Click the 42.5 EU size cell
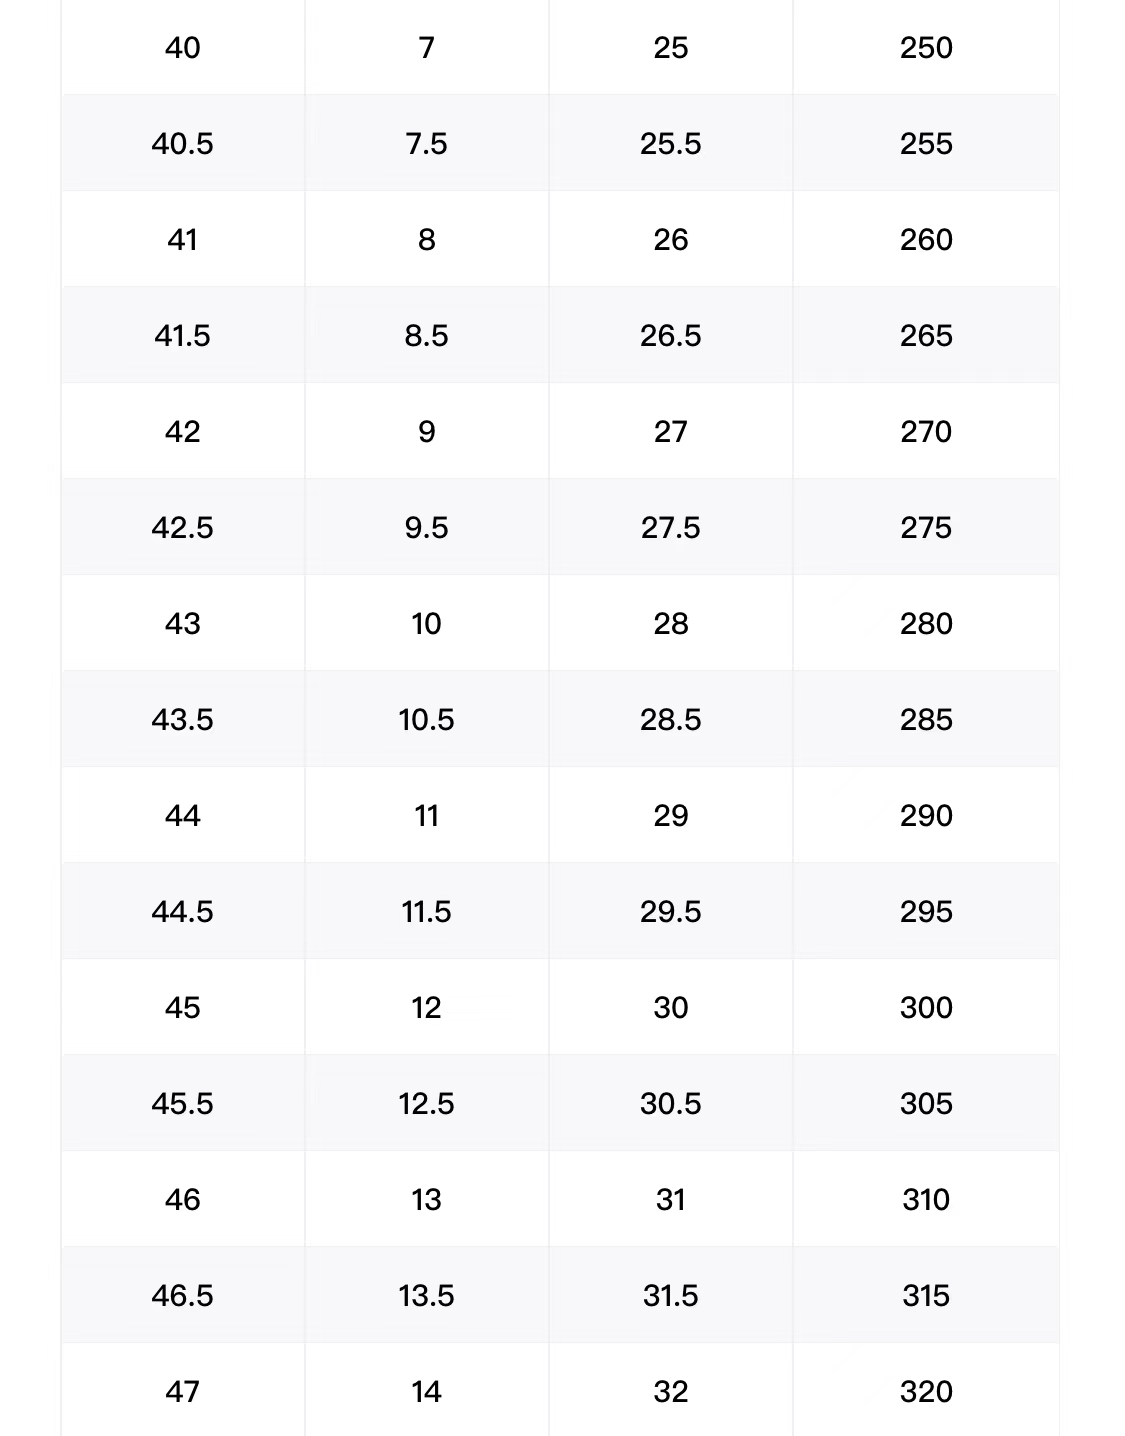Screen dimensions: 1125x1436 pos(183,527)
